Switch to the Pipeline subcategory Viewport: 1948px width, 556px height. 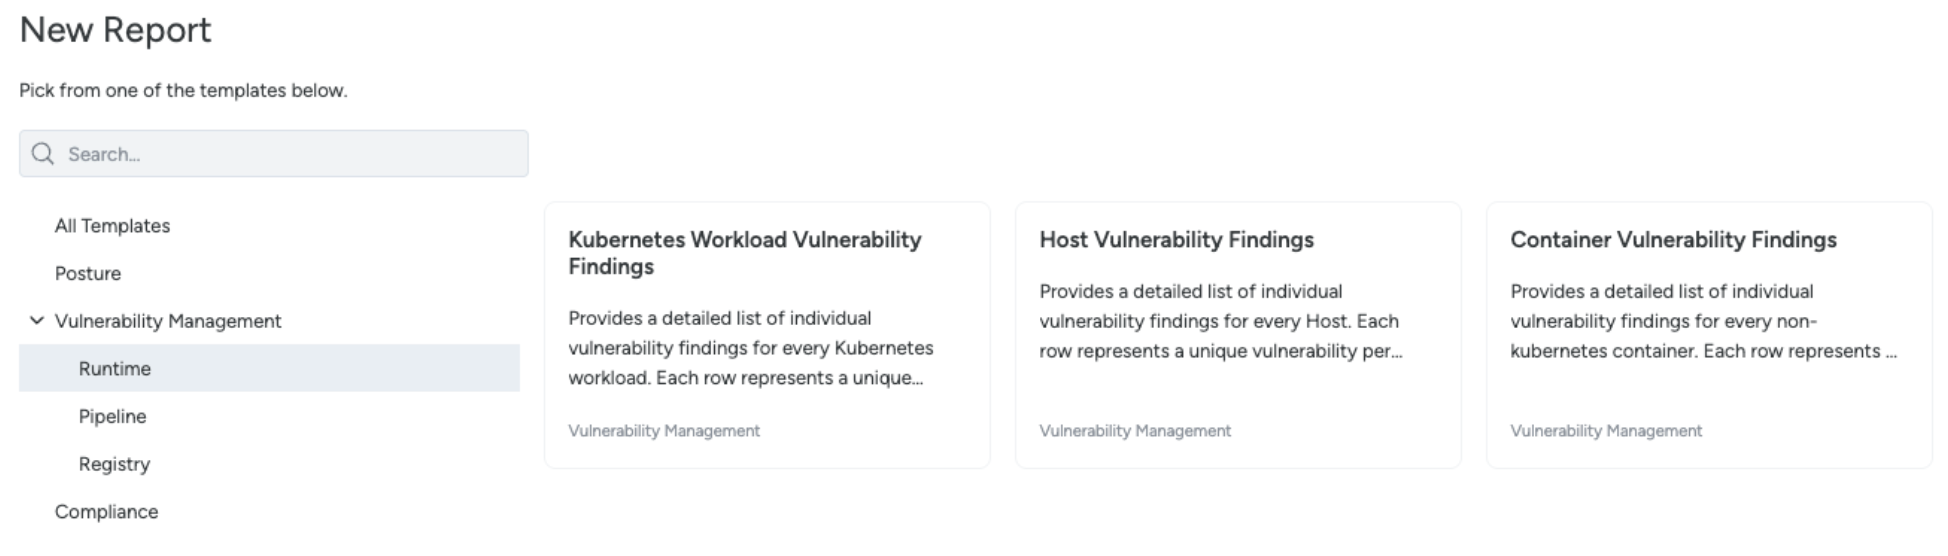point(112,416)
